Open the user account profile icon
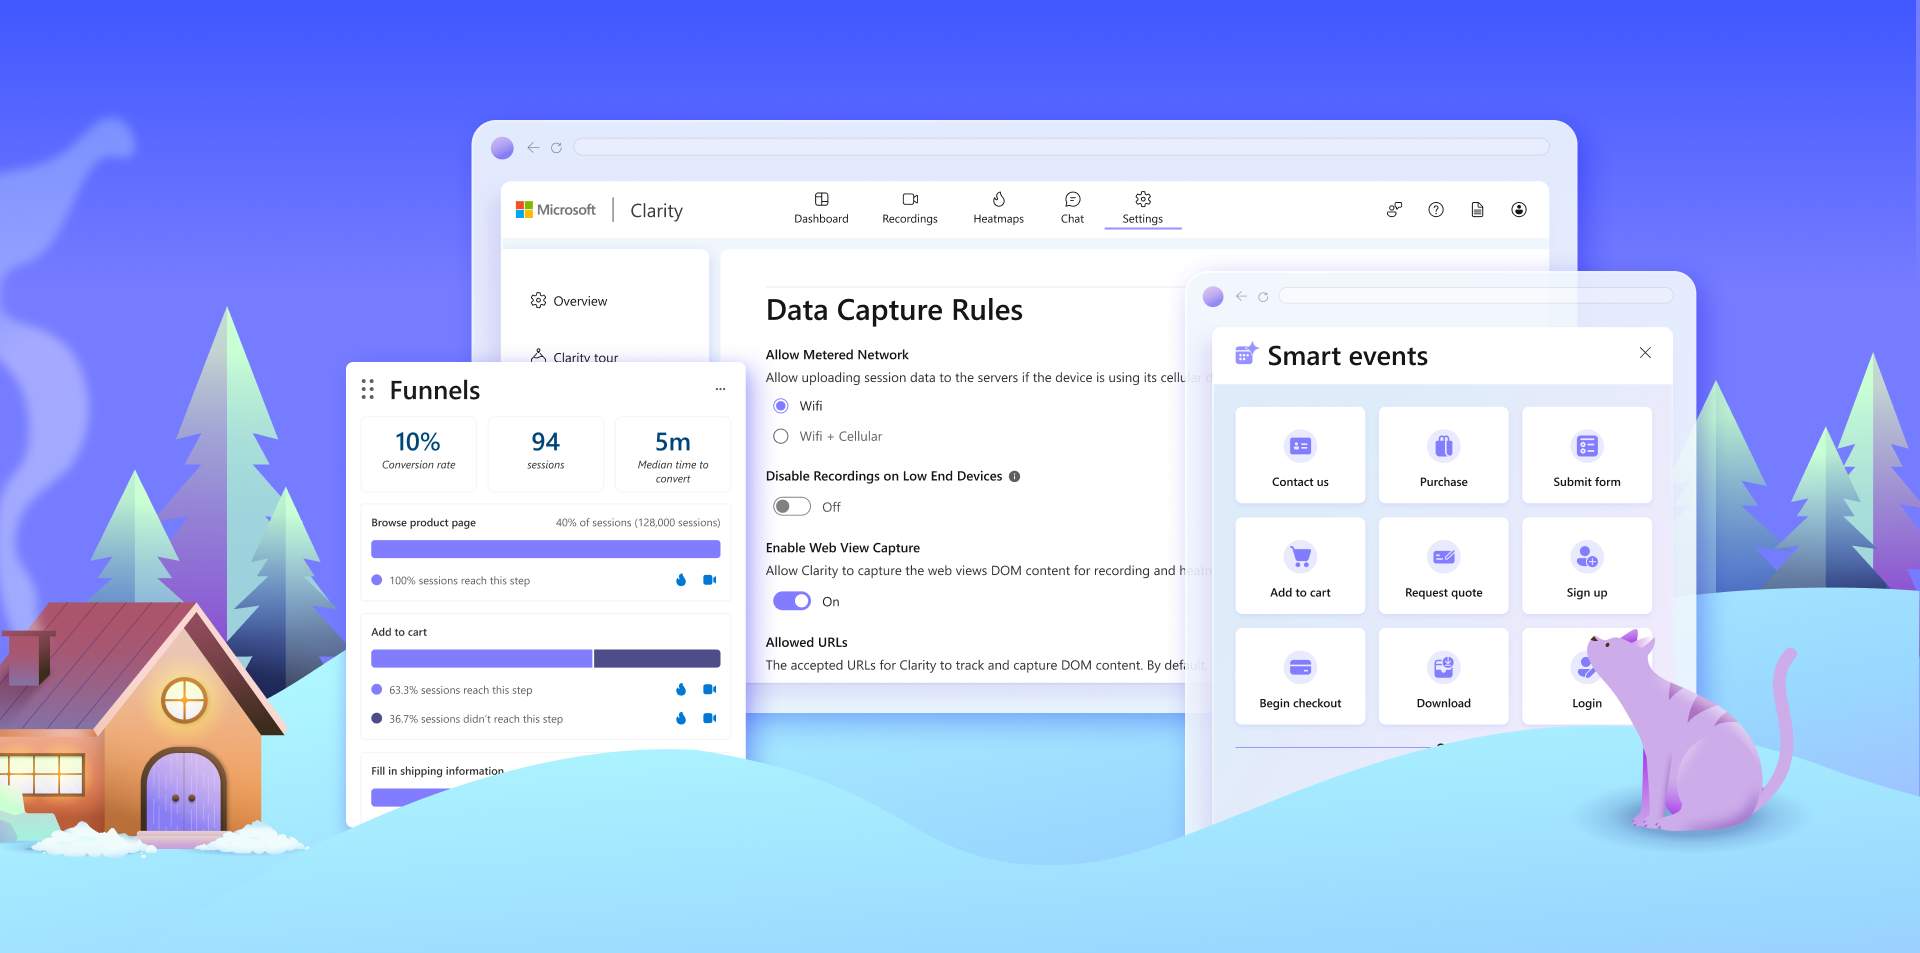The image size is (1920, 953). pos(1519,210)
